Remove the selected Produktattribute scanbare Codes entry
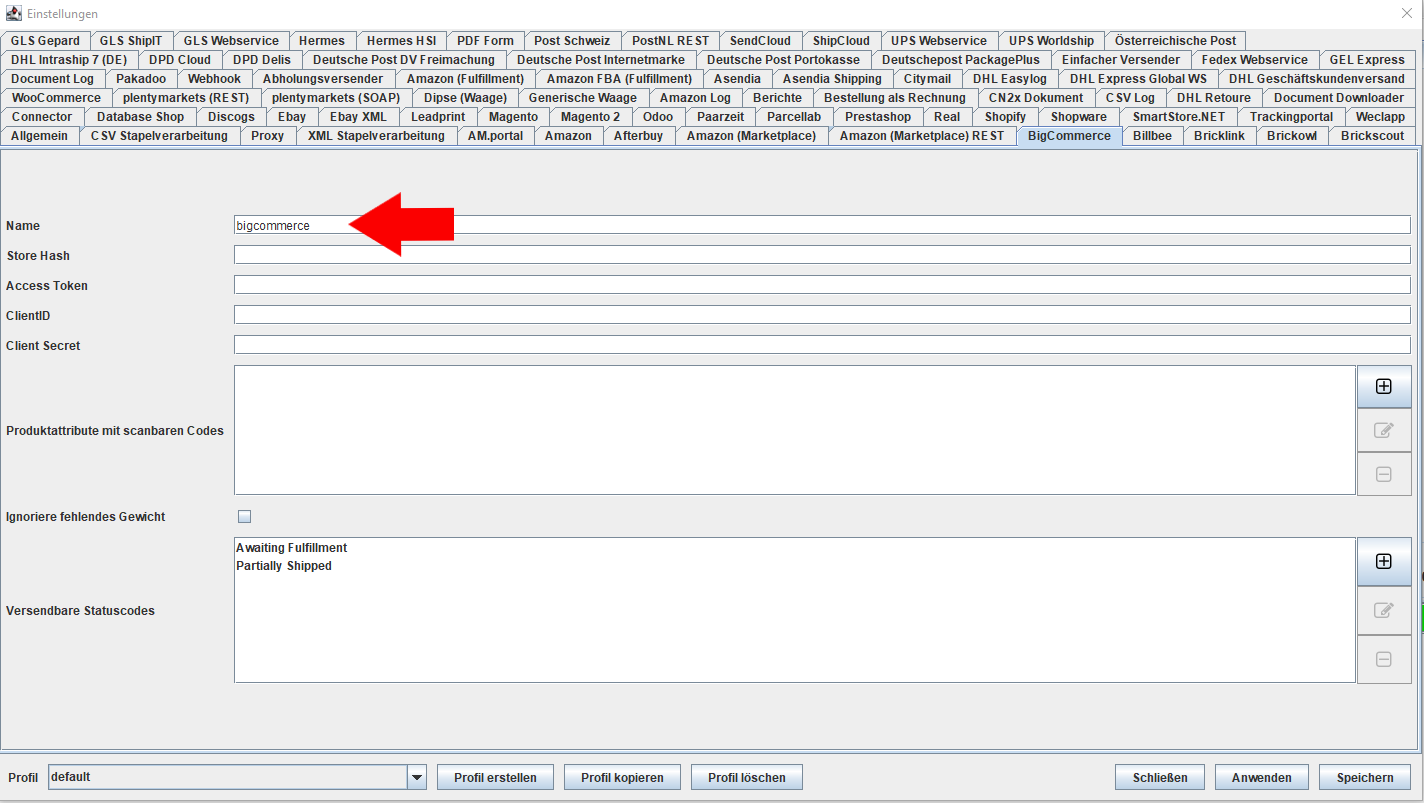 pyautogui.click(x=1384, y=474)
